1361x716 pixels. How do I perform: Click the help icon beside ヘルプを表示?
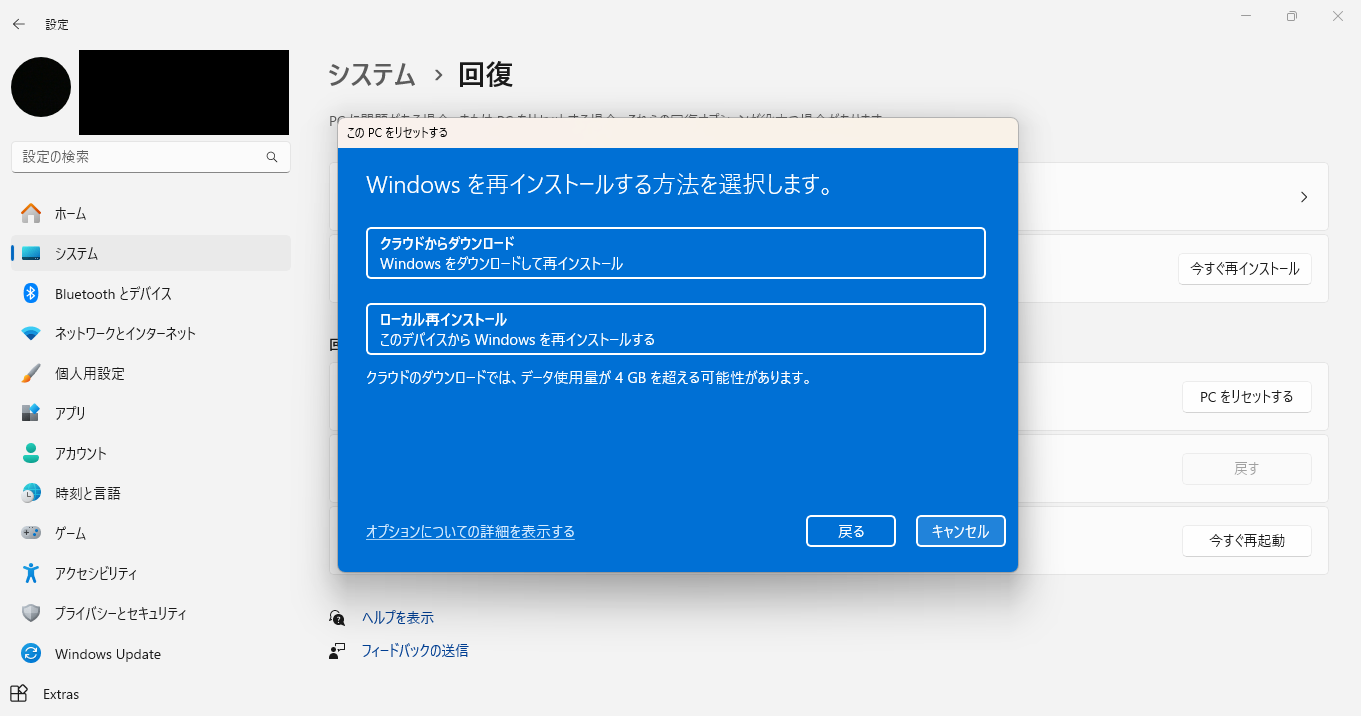pyautogui.click(x=337, y=618)
